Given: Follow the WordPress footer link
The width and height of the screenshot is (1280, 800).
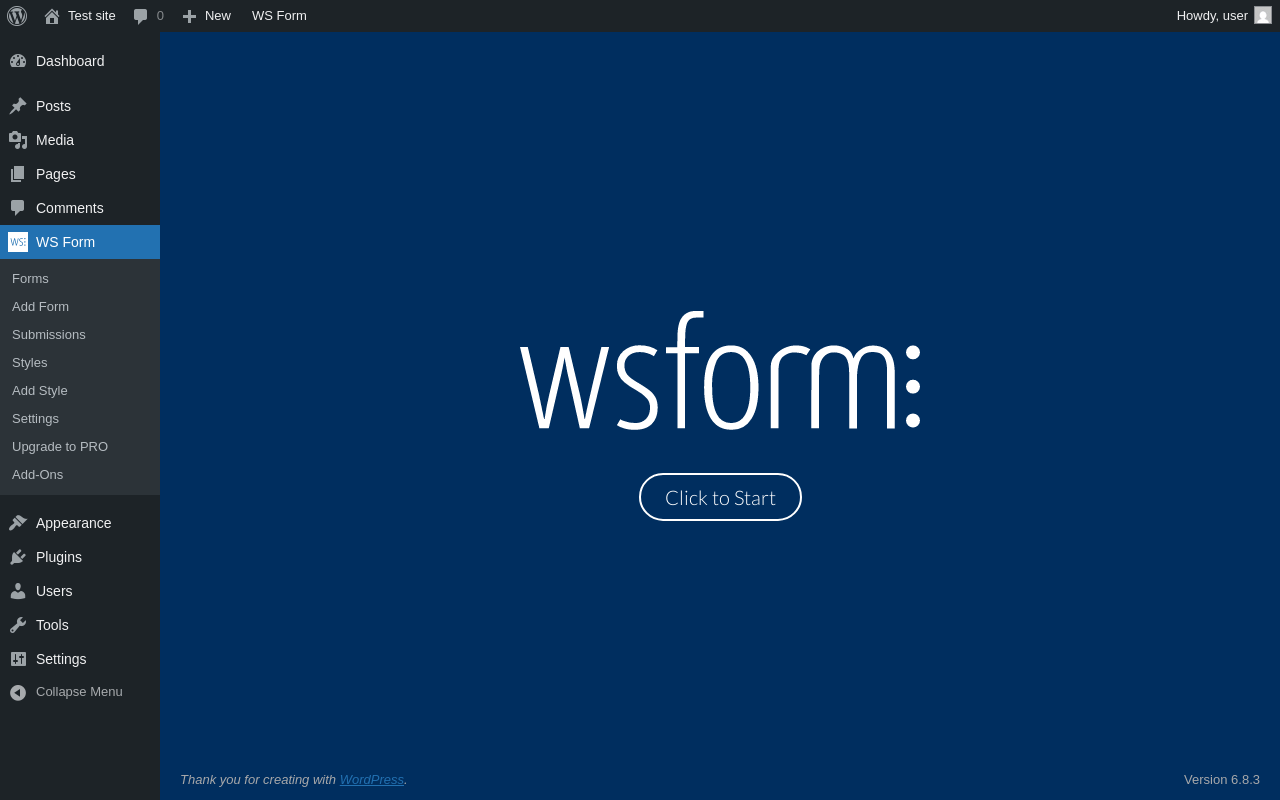Looking at the screenshot, I should point(372,779).
